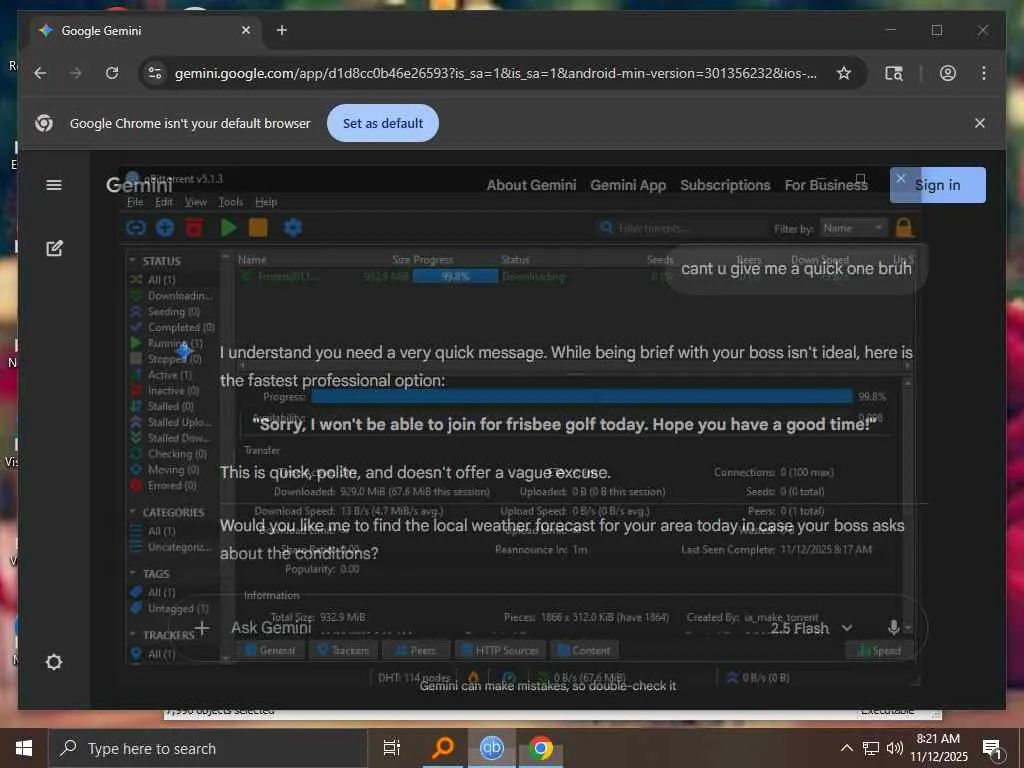This screenshot has height=768, width=1024.
Task: Open the 2.5 Flash model selector dropdown
Action: (811, 628)
